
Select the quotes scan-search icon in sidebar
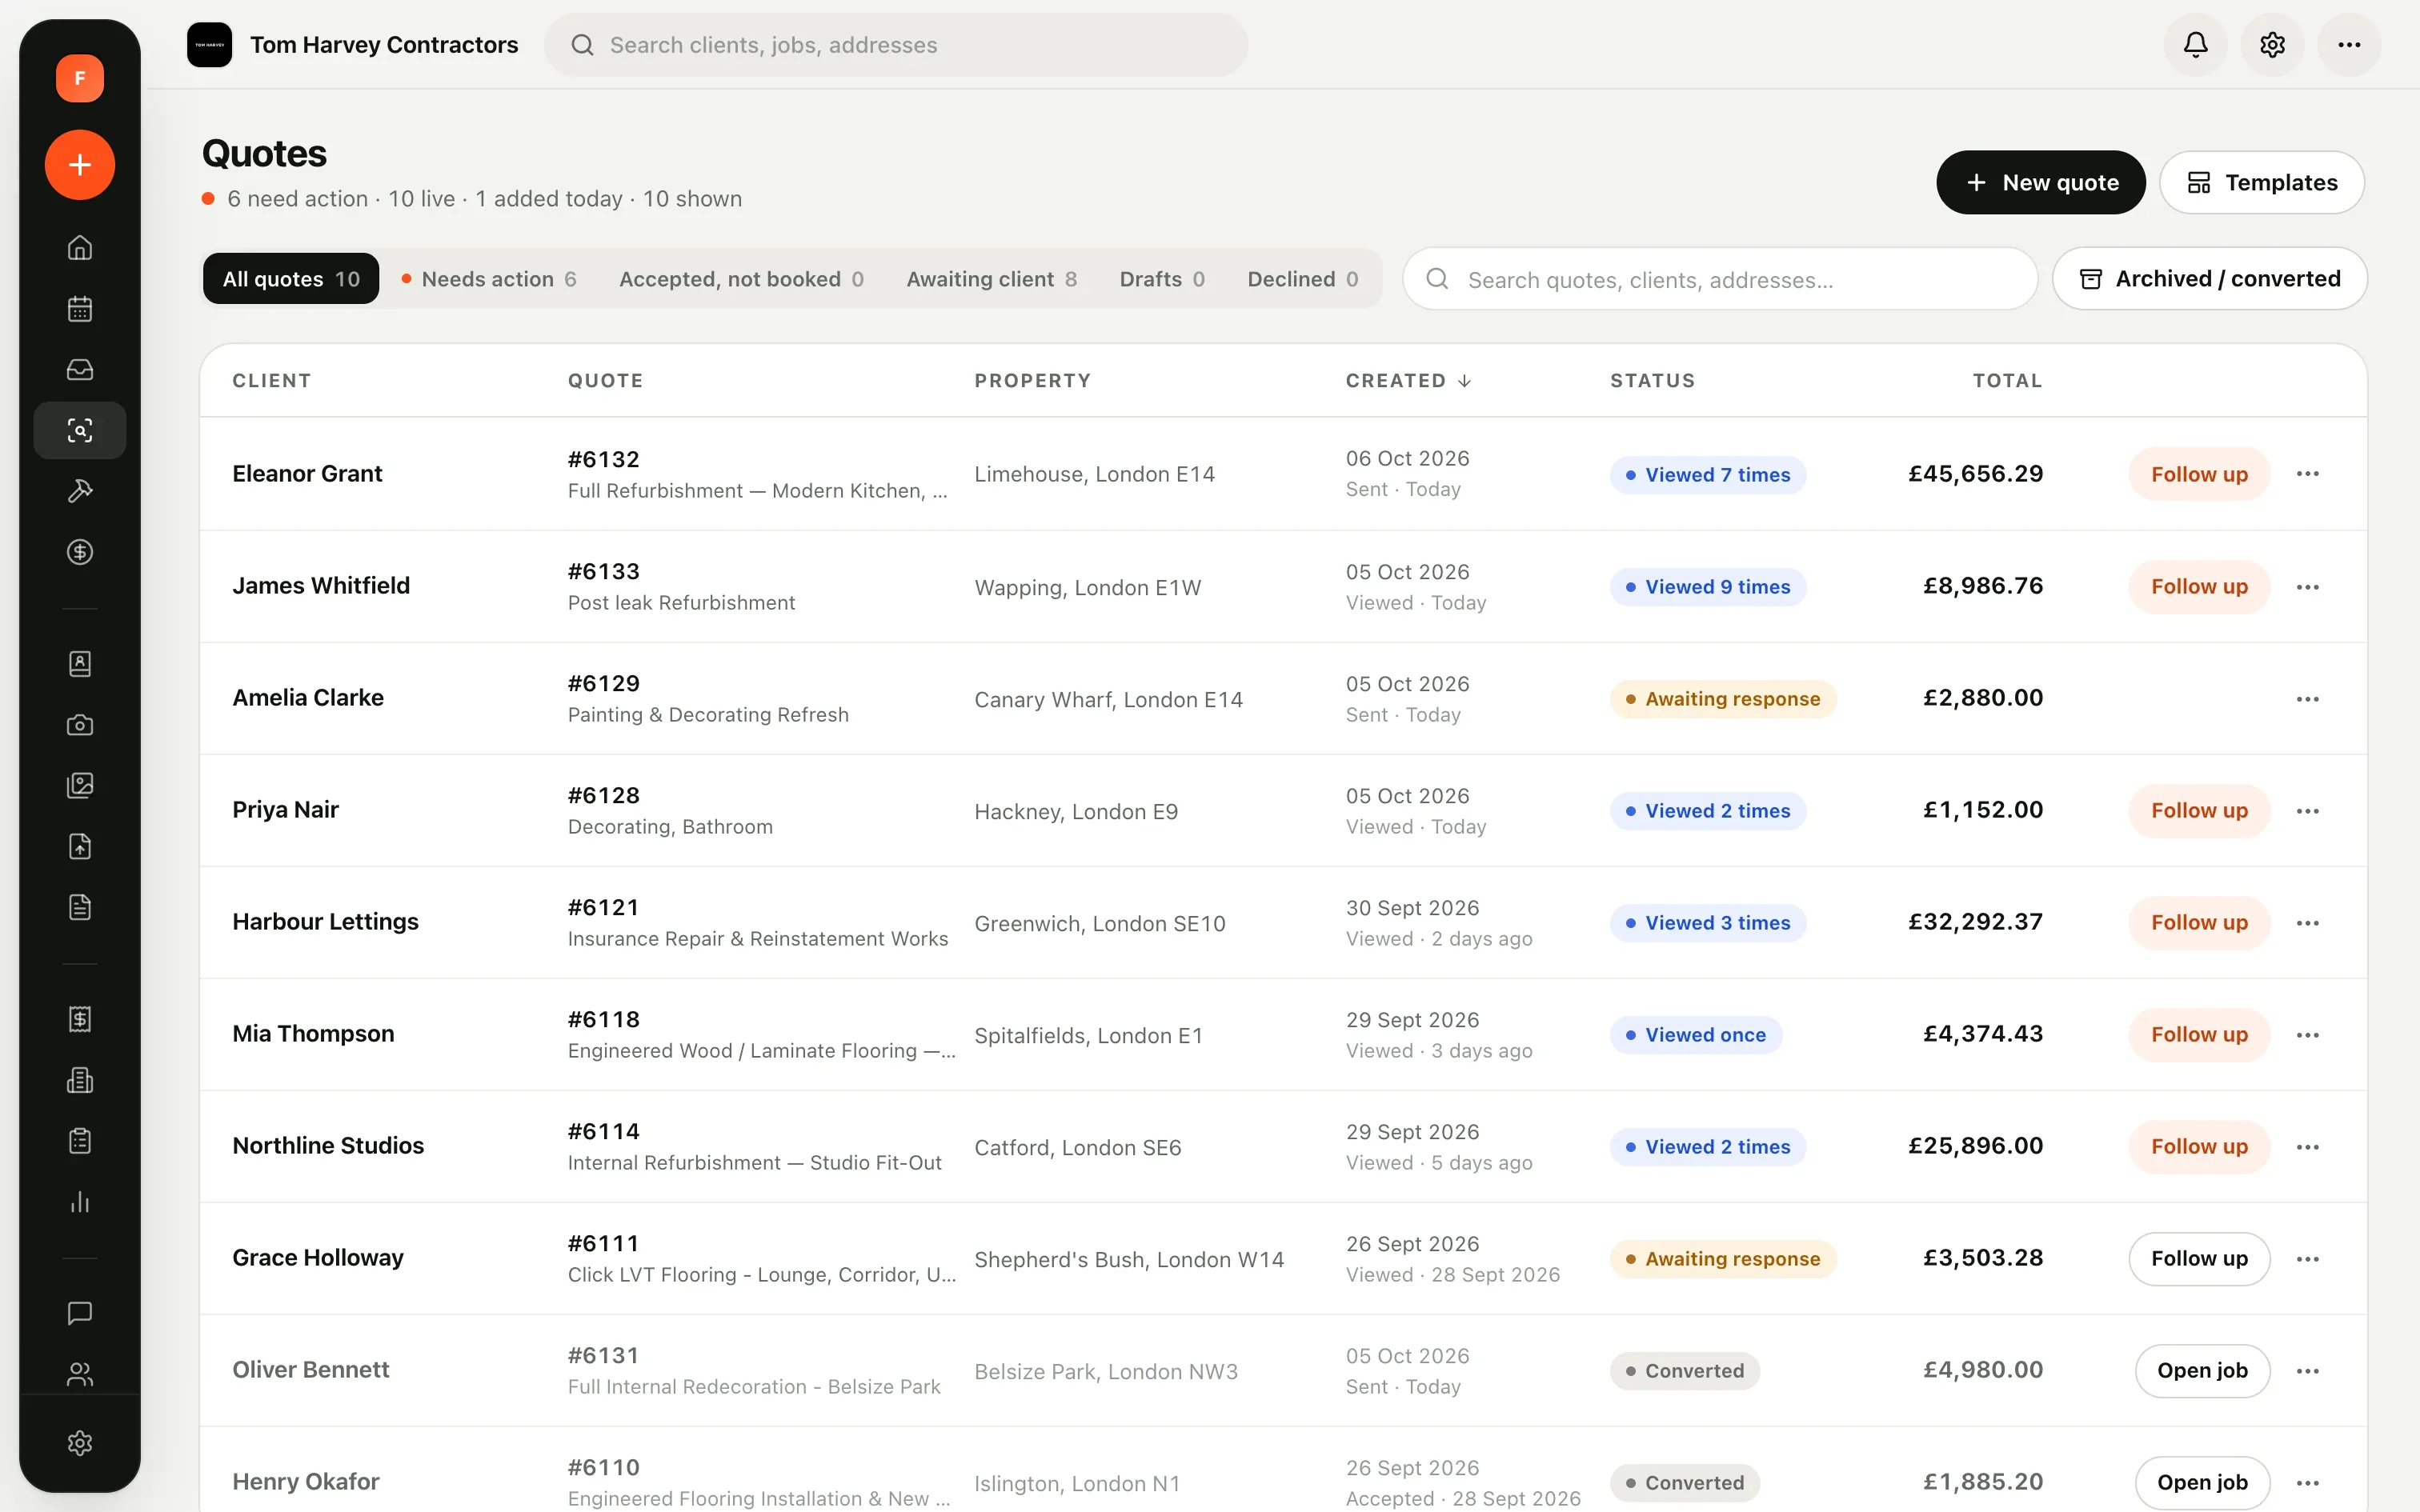pos(80,431)
